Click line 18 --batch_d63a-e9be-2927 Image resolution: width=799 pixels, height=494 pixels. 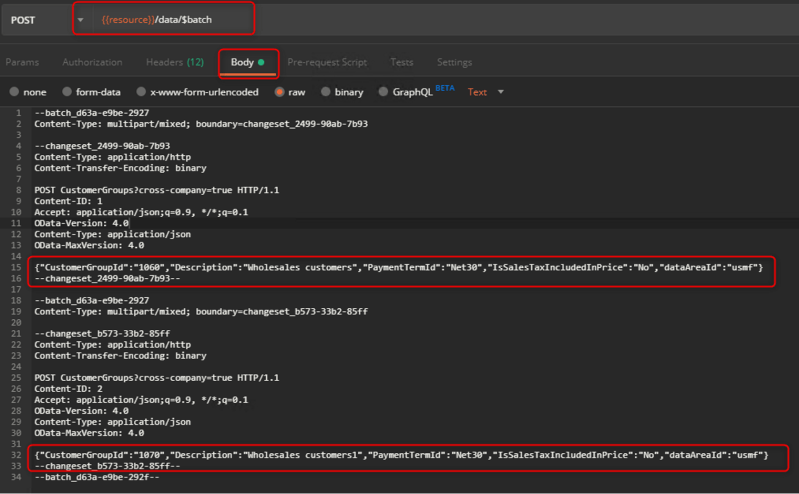click(x=92, y=301)
